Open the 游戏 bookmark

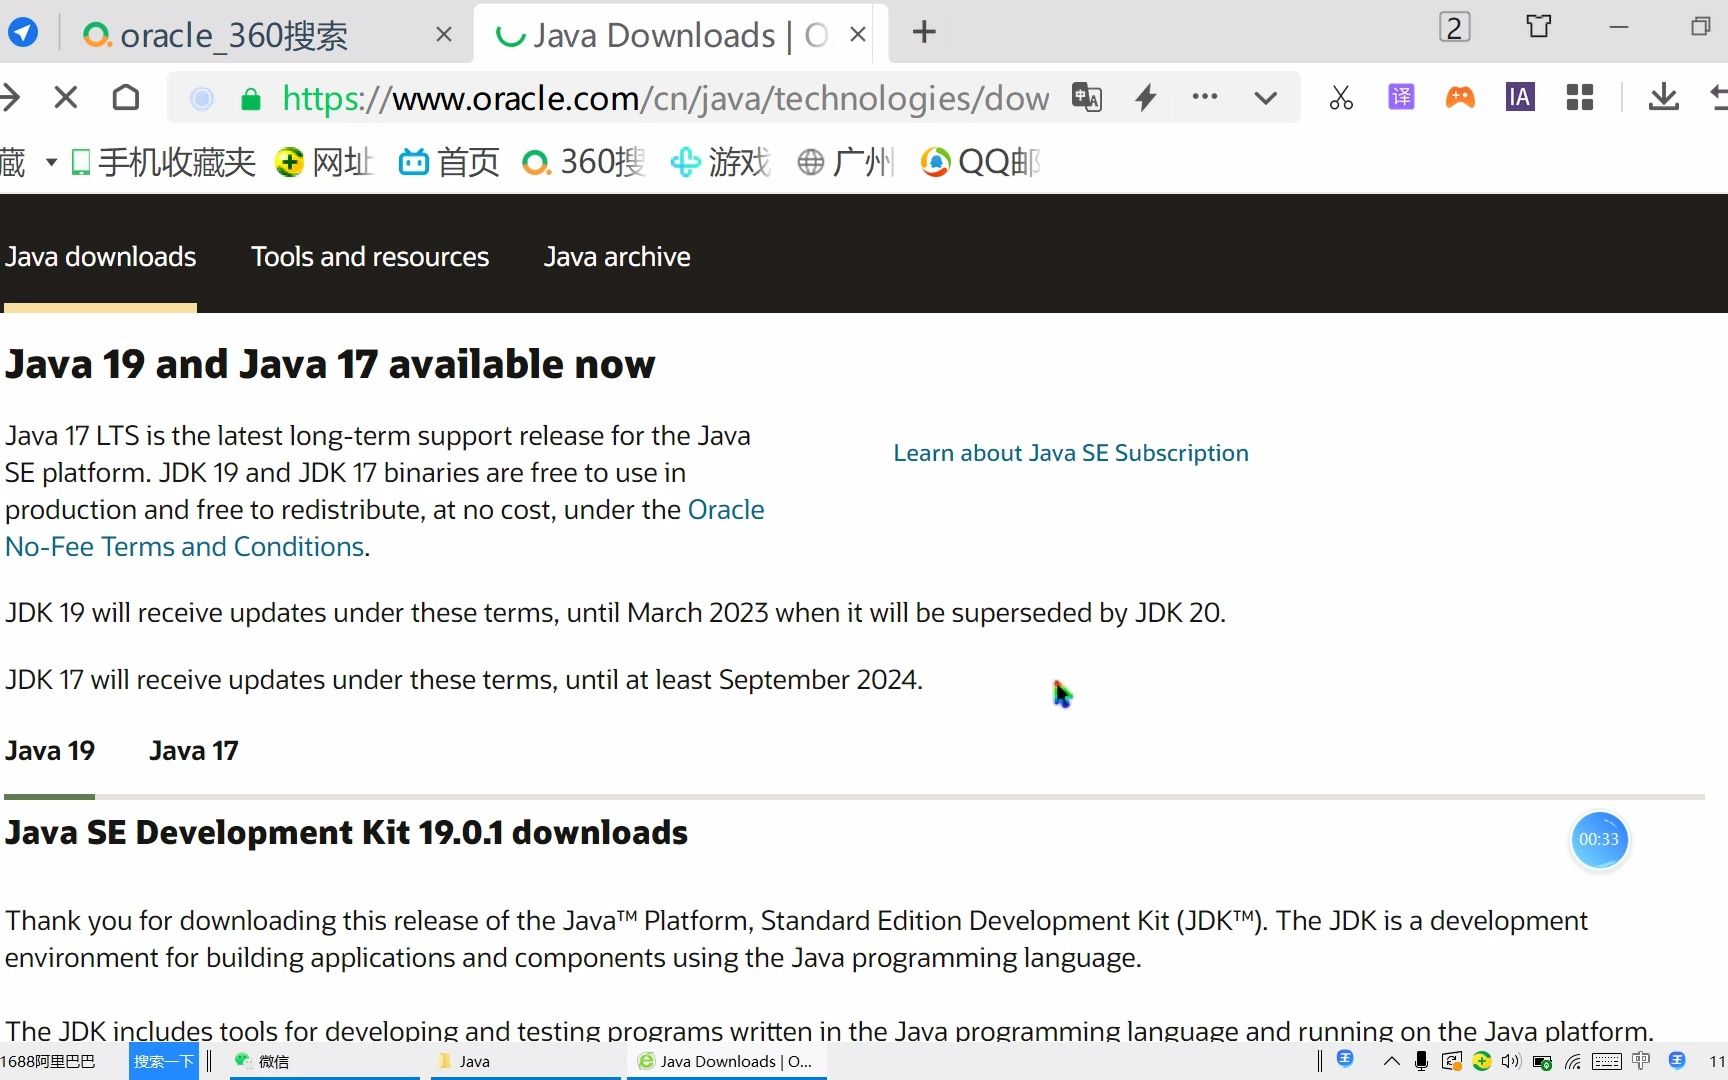point(721,162)
